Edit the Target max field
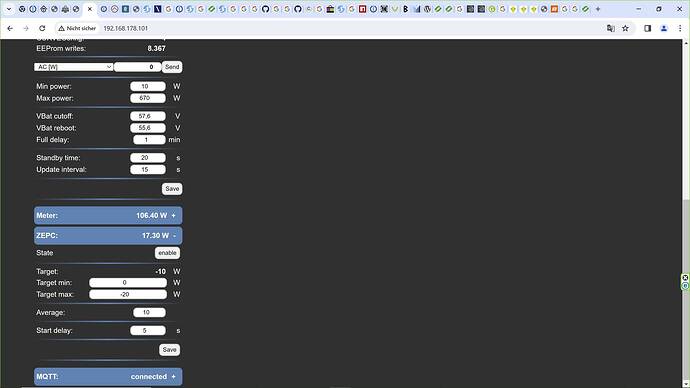 click(128, 294)
